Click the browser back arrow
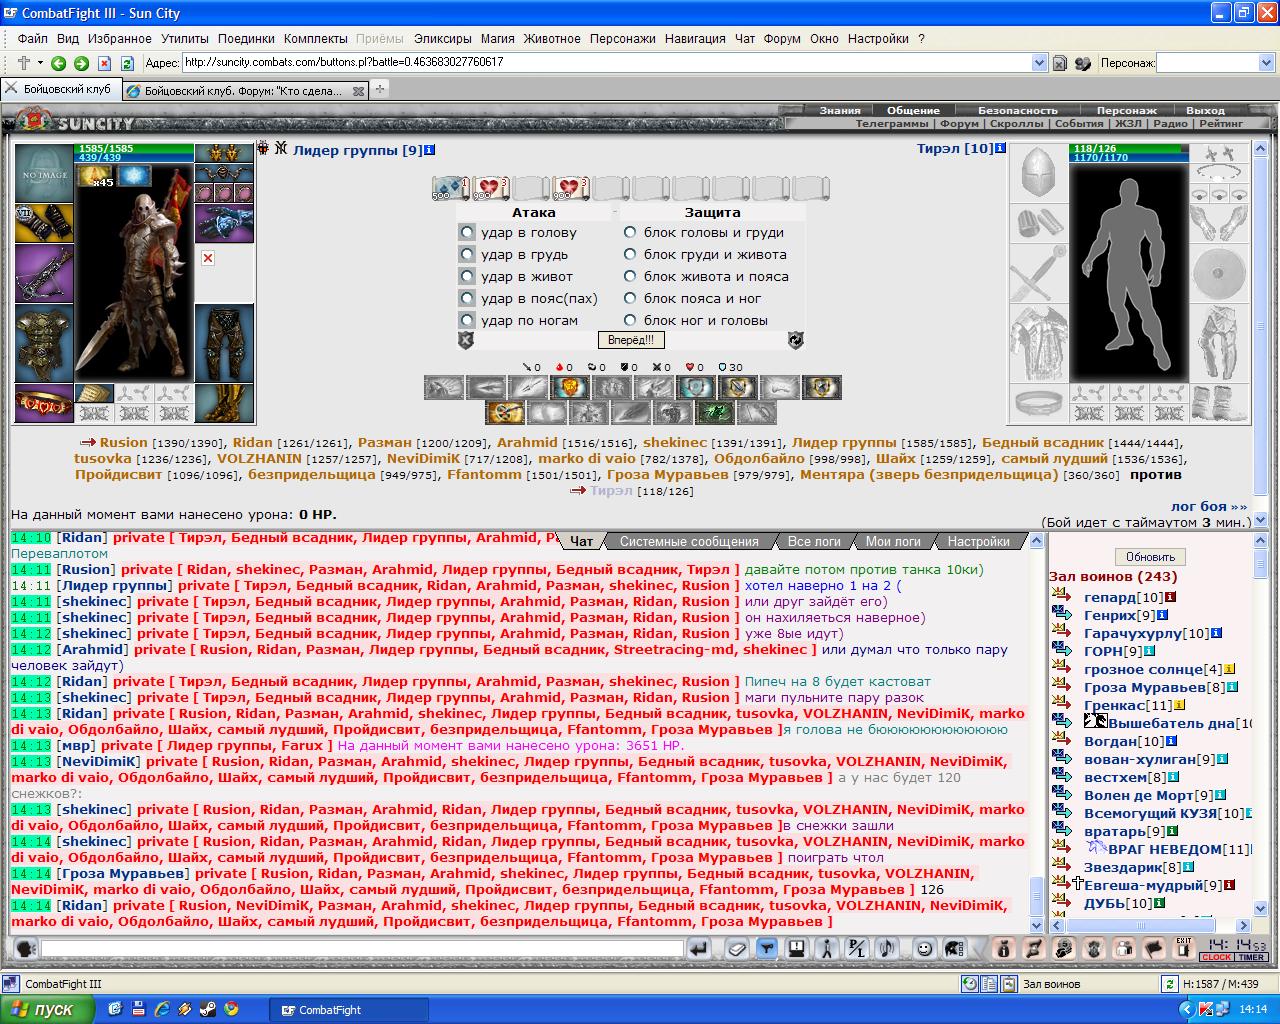The width and height of the screenshot is (1280, 1024). [58, 63]
